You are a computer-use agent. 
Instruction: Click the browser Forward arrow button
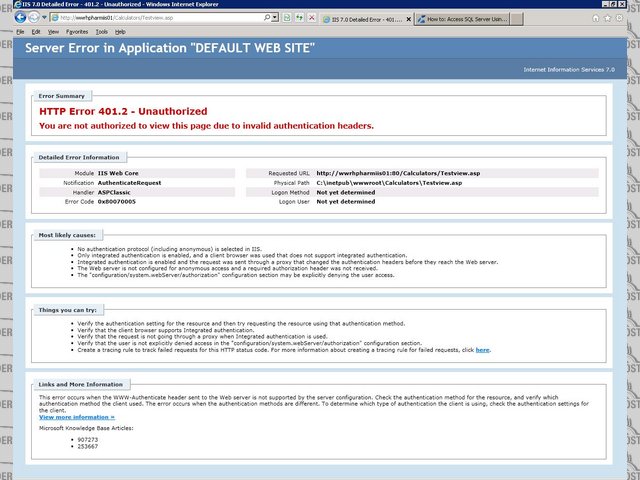tap(34, 17)
